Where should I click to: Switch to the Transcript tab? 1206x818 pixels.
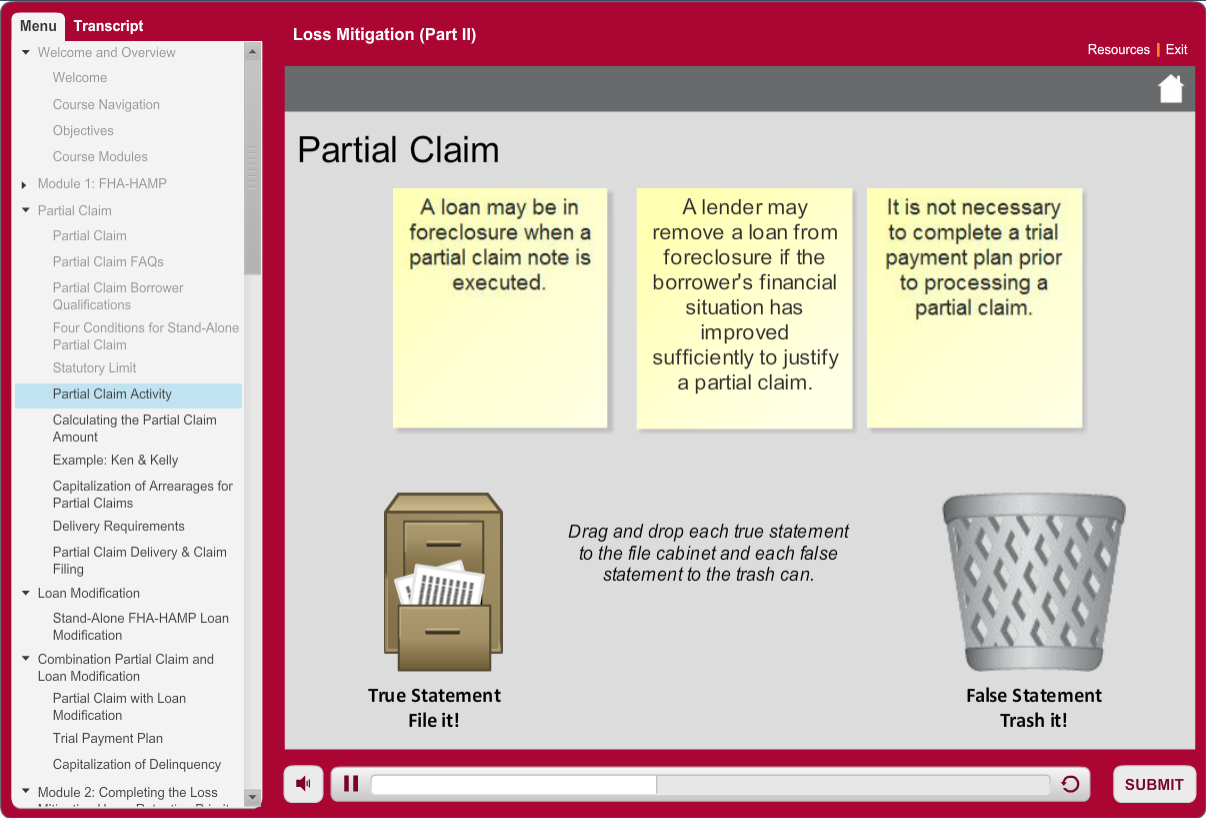pyautogui.click(x=108, y=26)
